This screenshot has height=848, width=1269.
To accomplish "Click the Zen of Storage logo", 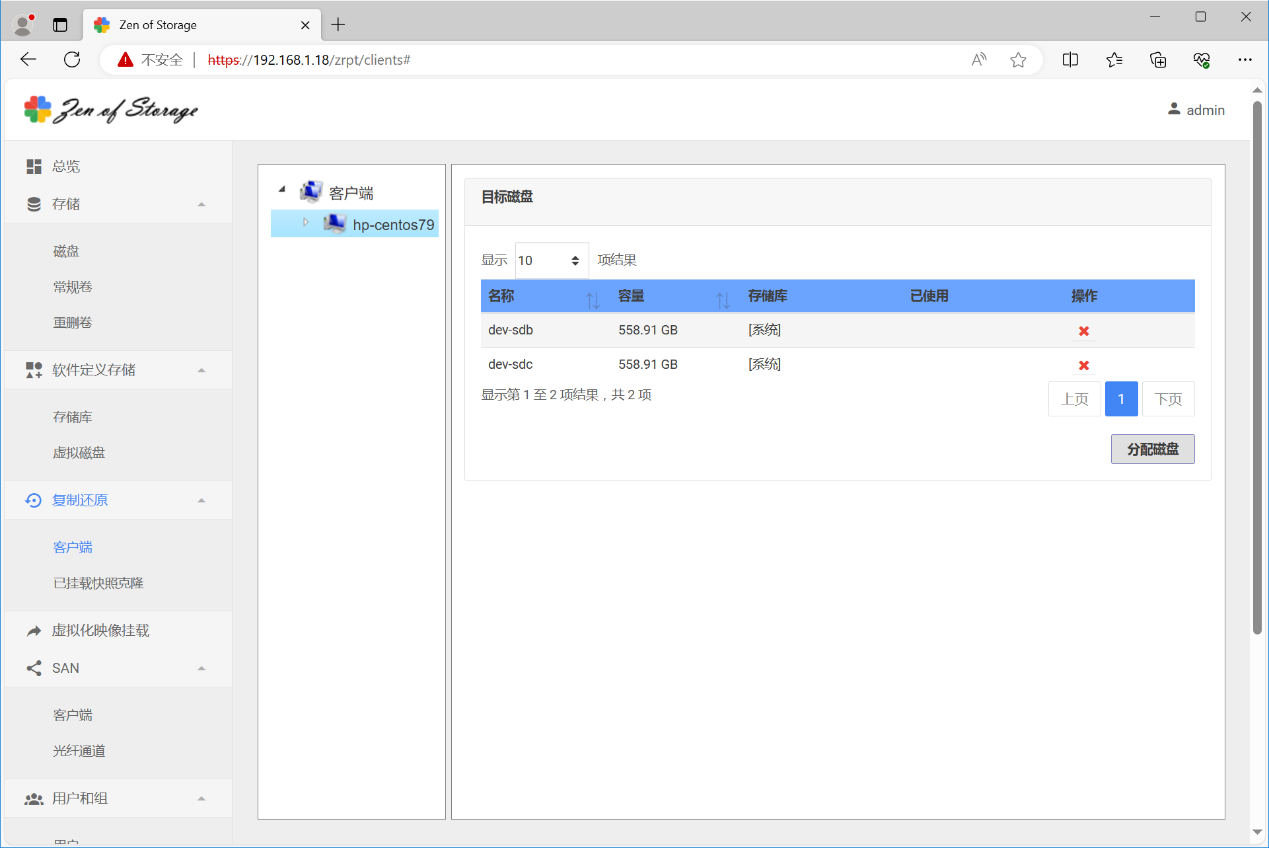I will coord(111,110).
